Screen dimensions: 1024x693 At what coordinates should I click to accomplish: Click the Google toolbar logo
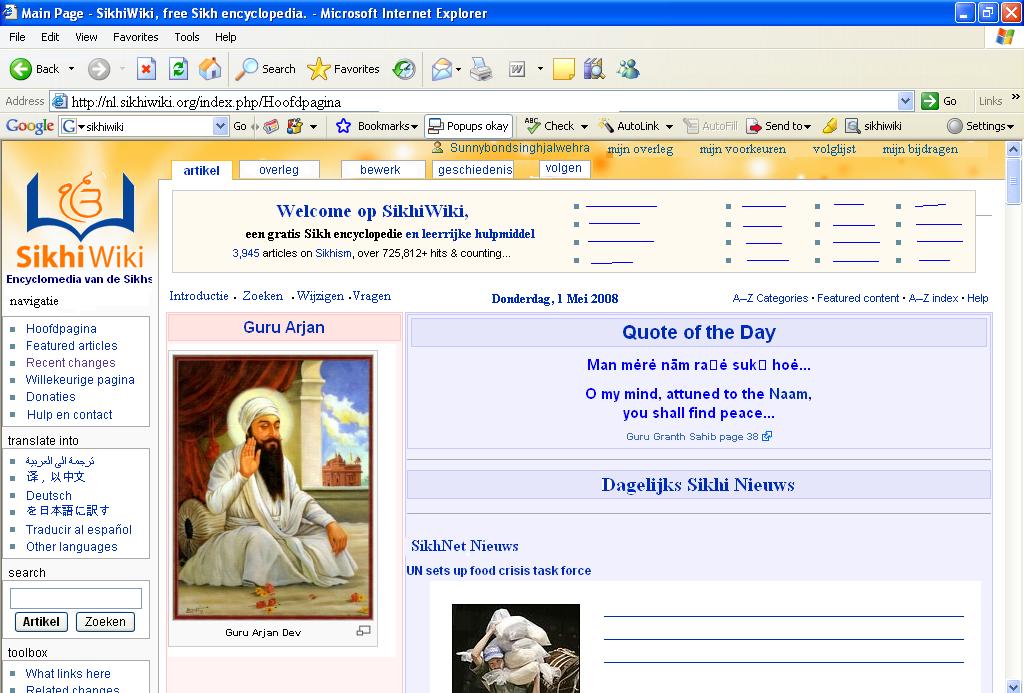pyautogui.click(x=30, y=126)
